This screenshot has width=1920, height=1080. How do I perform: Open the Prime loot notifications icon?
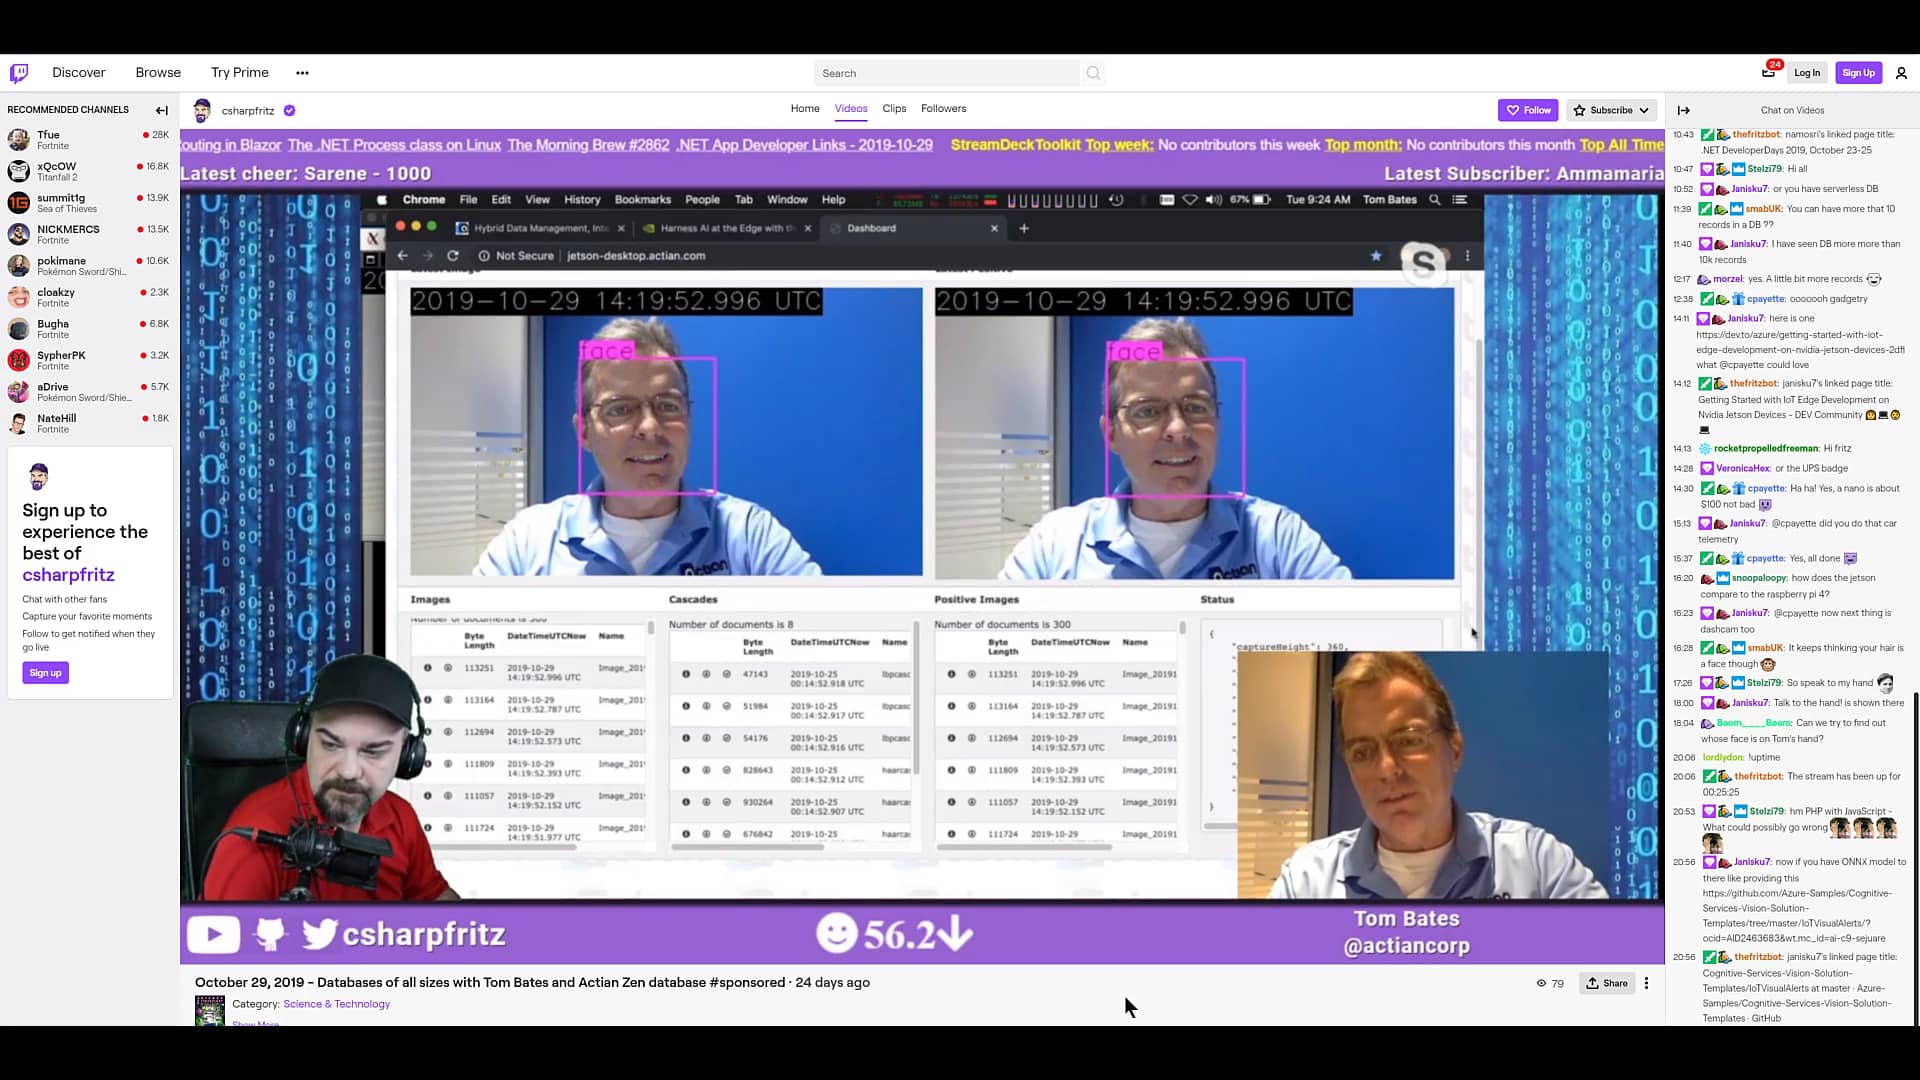tap(1768, 72)
